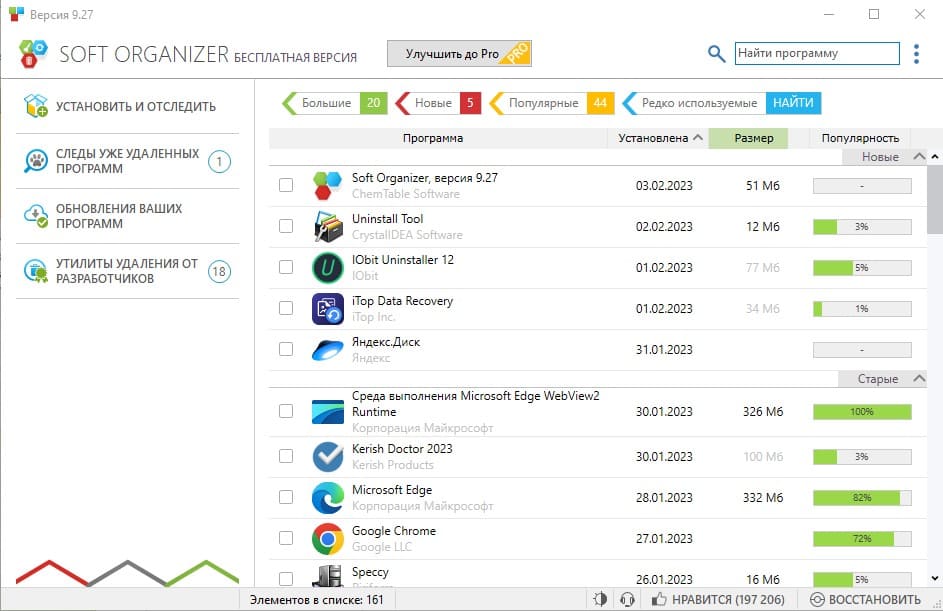Collapse the Новые group
Screen dimensions: 943x611
coord(919,156)
